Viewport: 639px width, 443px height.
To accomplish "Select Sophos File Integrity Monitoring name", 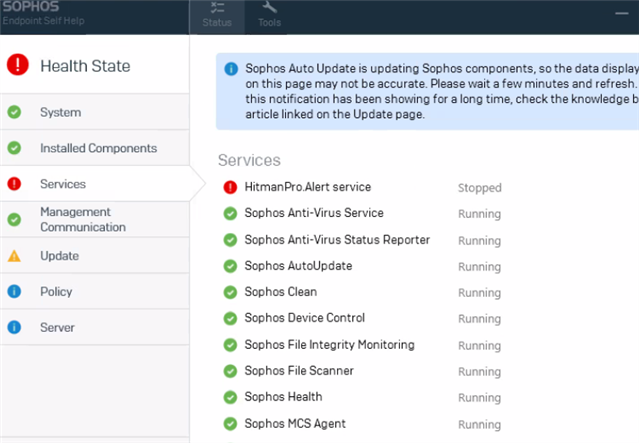I will point(329,345).
